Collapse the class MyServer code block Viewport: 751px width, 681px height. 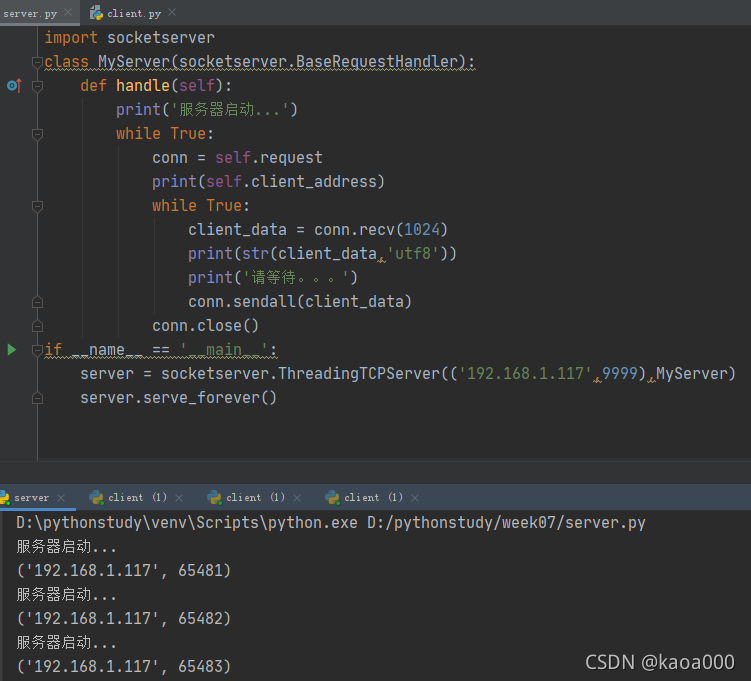click(x=37, y=62)
